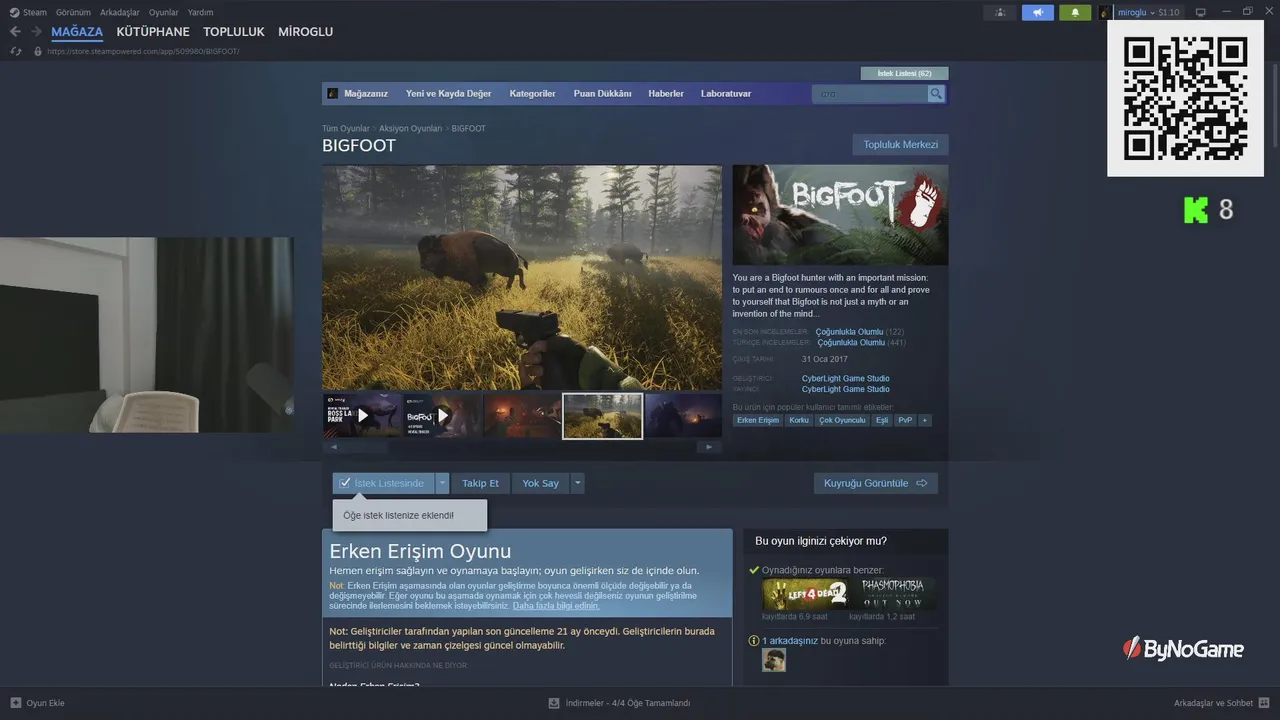Click the Steam logo menu
This screenshot has height=720, width=1280.
15,12
